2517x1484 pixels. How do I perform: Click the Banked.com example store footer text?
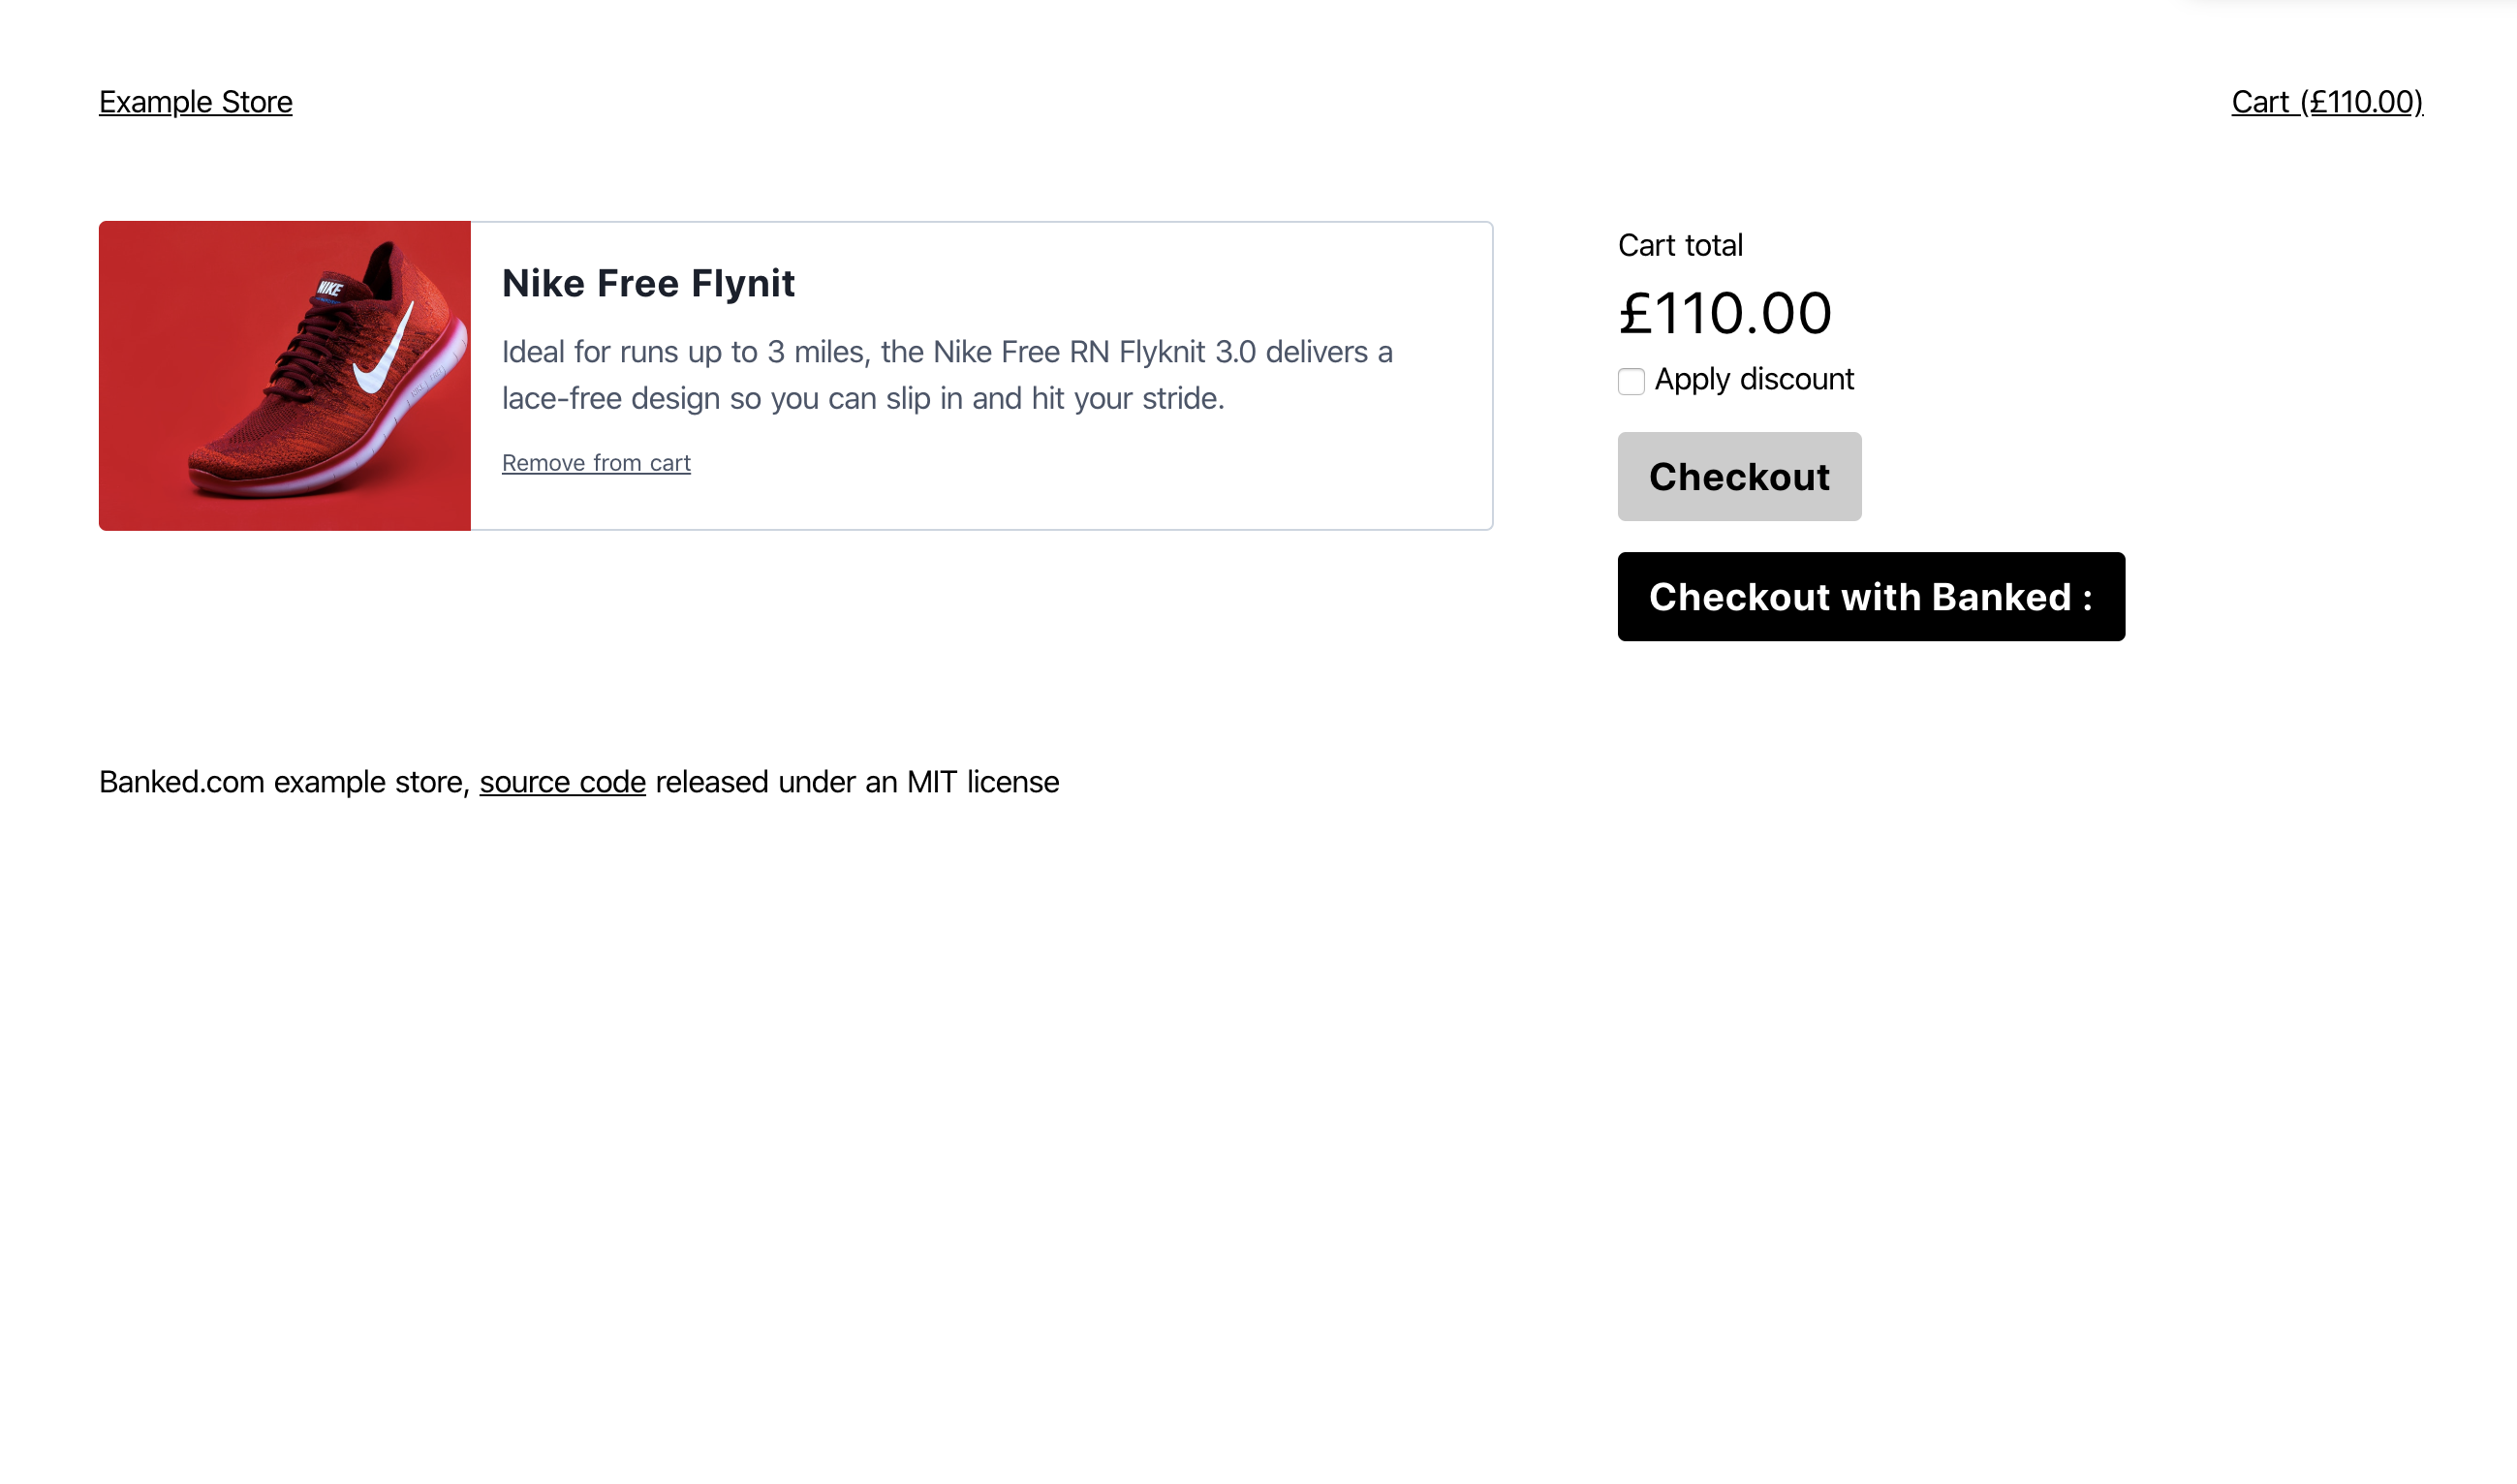285,782
